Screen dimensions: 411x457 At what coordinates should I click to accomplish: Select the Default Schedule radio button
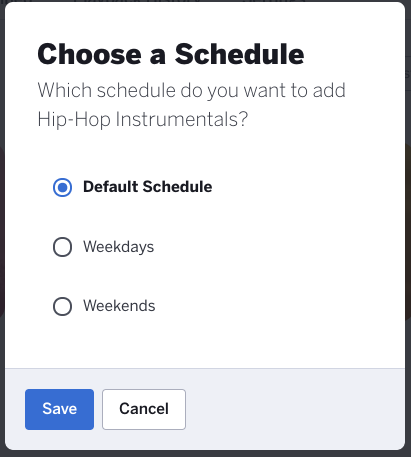(62, 187)
